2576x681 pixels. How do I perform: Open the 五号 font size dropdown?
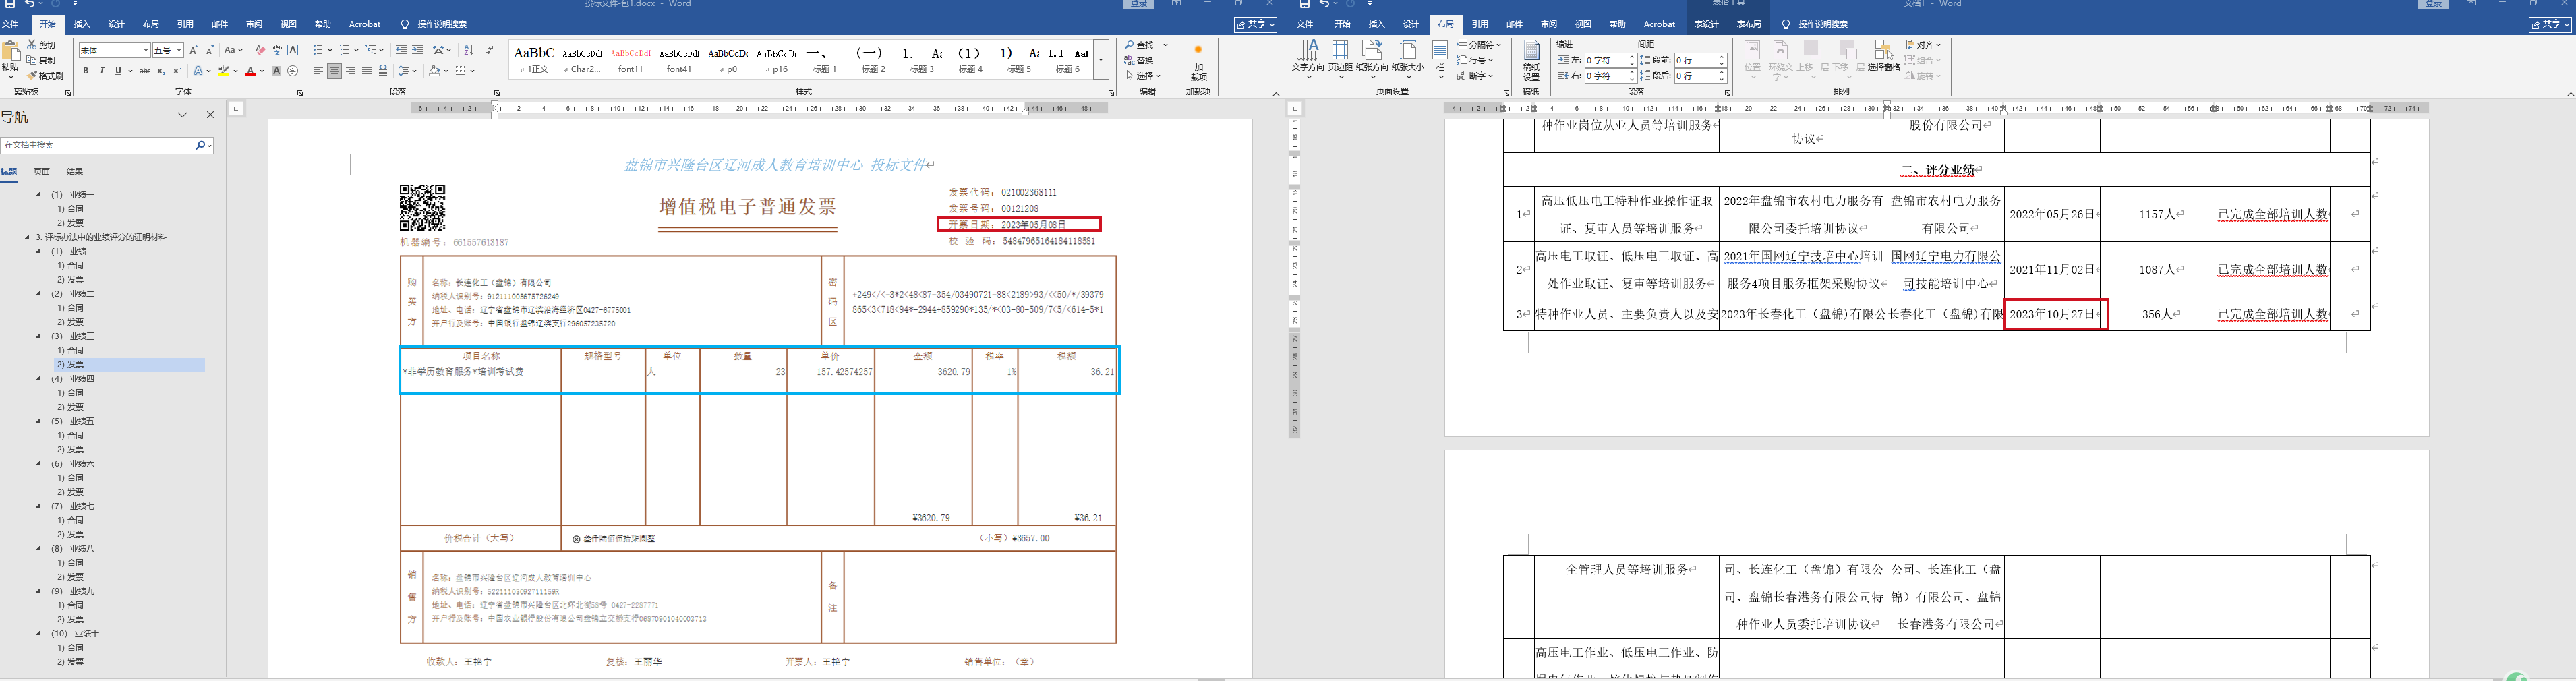pyautogui.click(x=179, y=50)
